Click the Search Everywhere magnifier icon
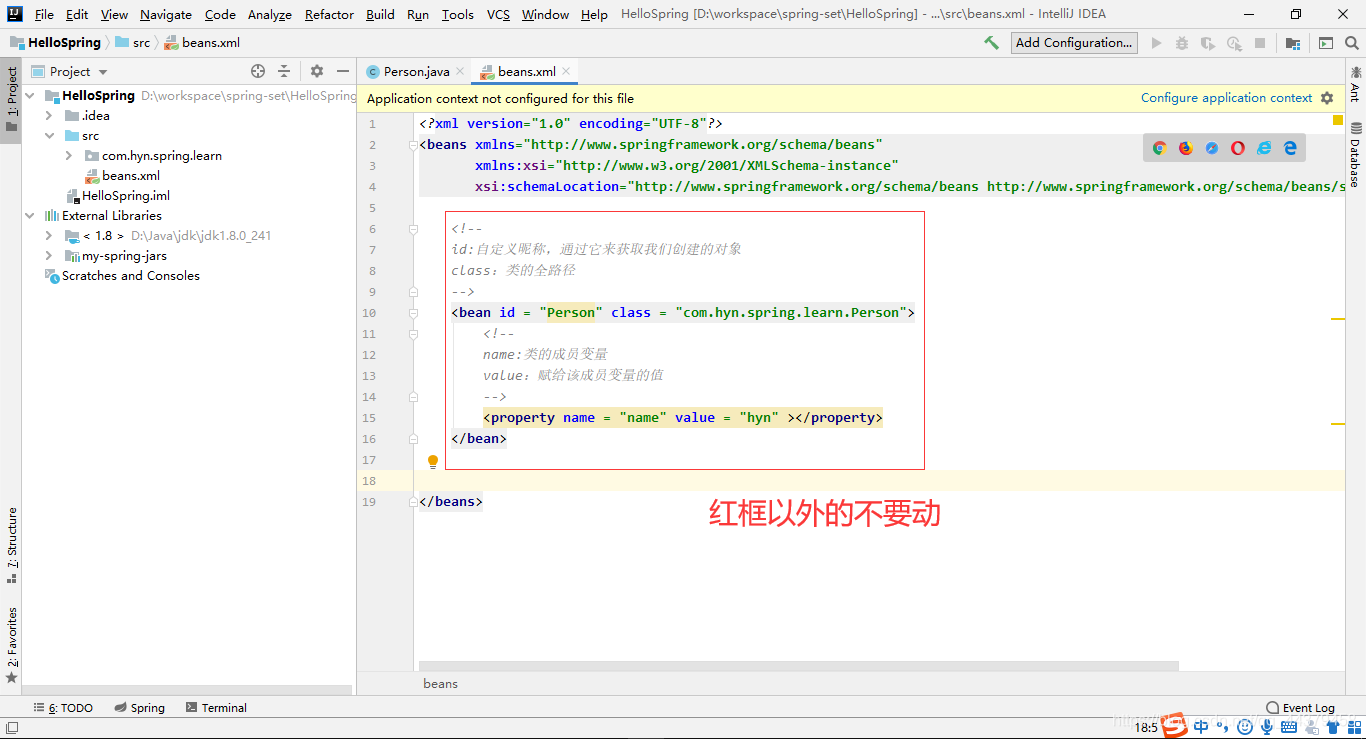 click(1352, 43)
